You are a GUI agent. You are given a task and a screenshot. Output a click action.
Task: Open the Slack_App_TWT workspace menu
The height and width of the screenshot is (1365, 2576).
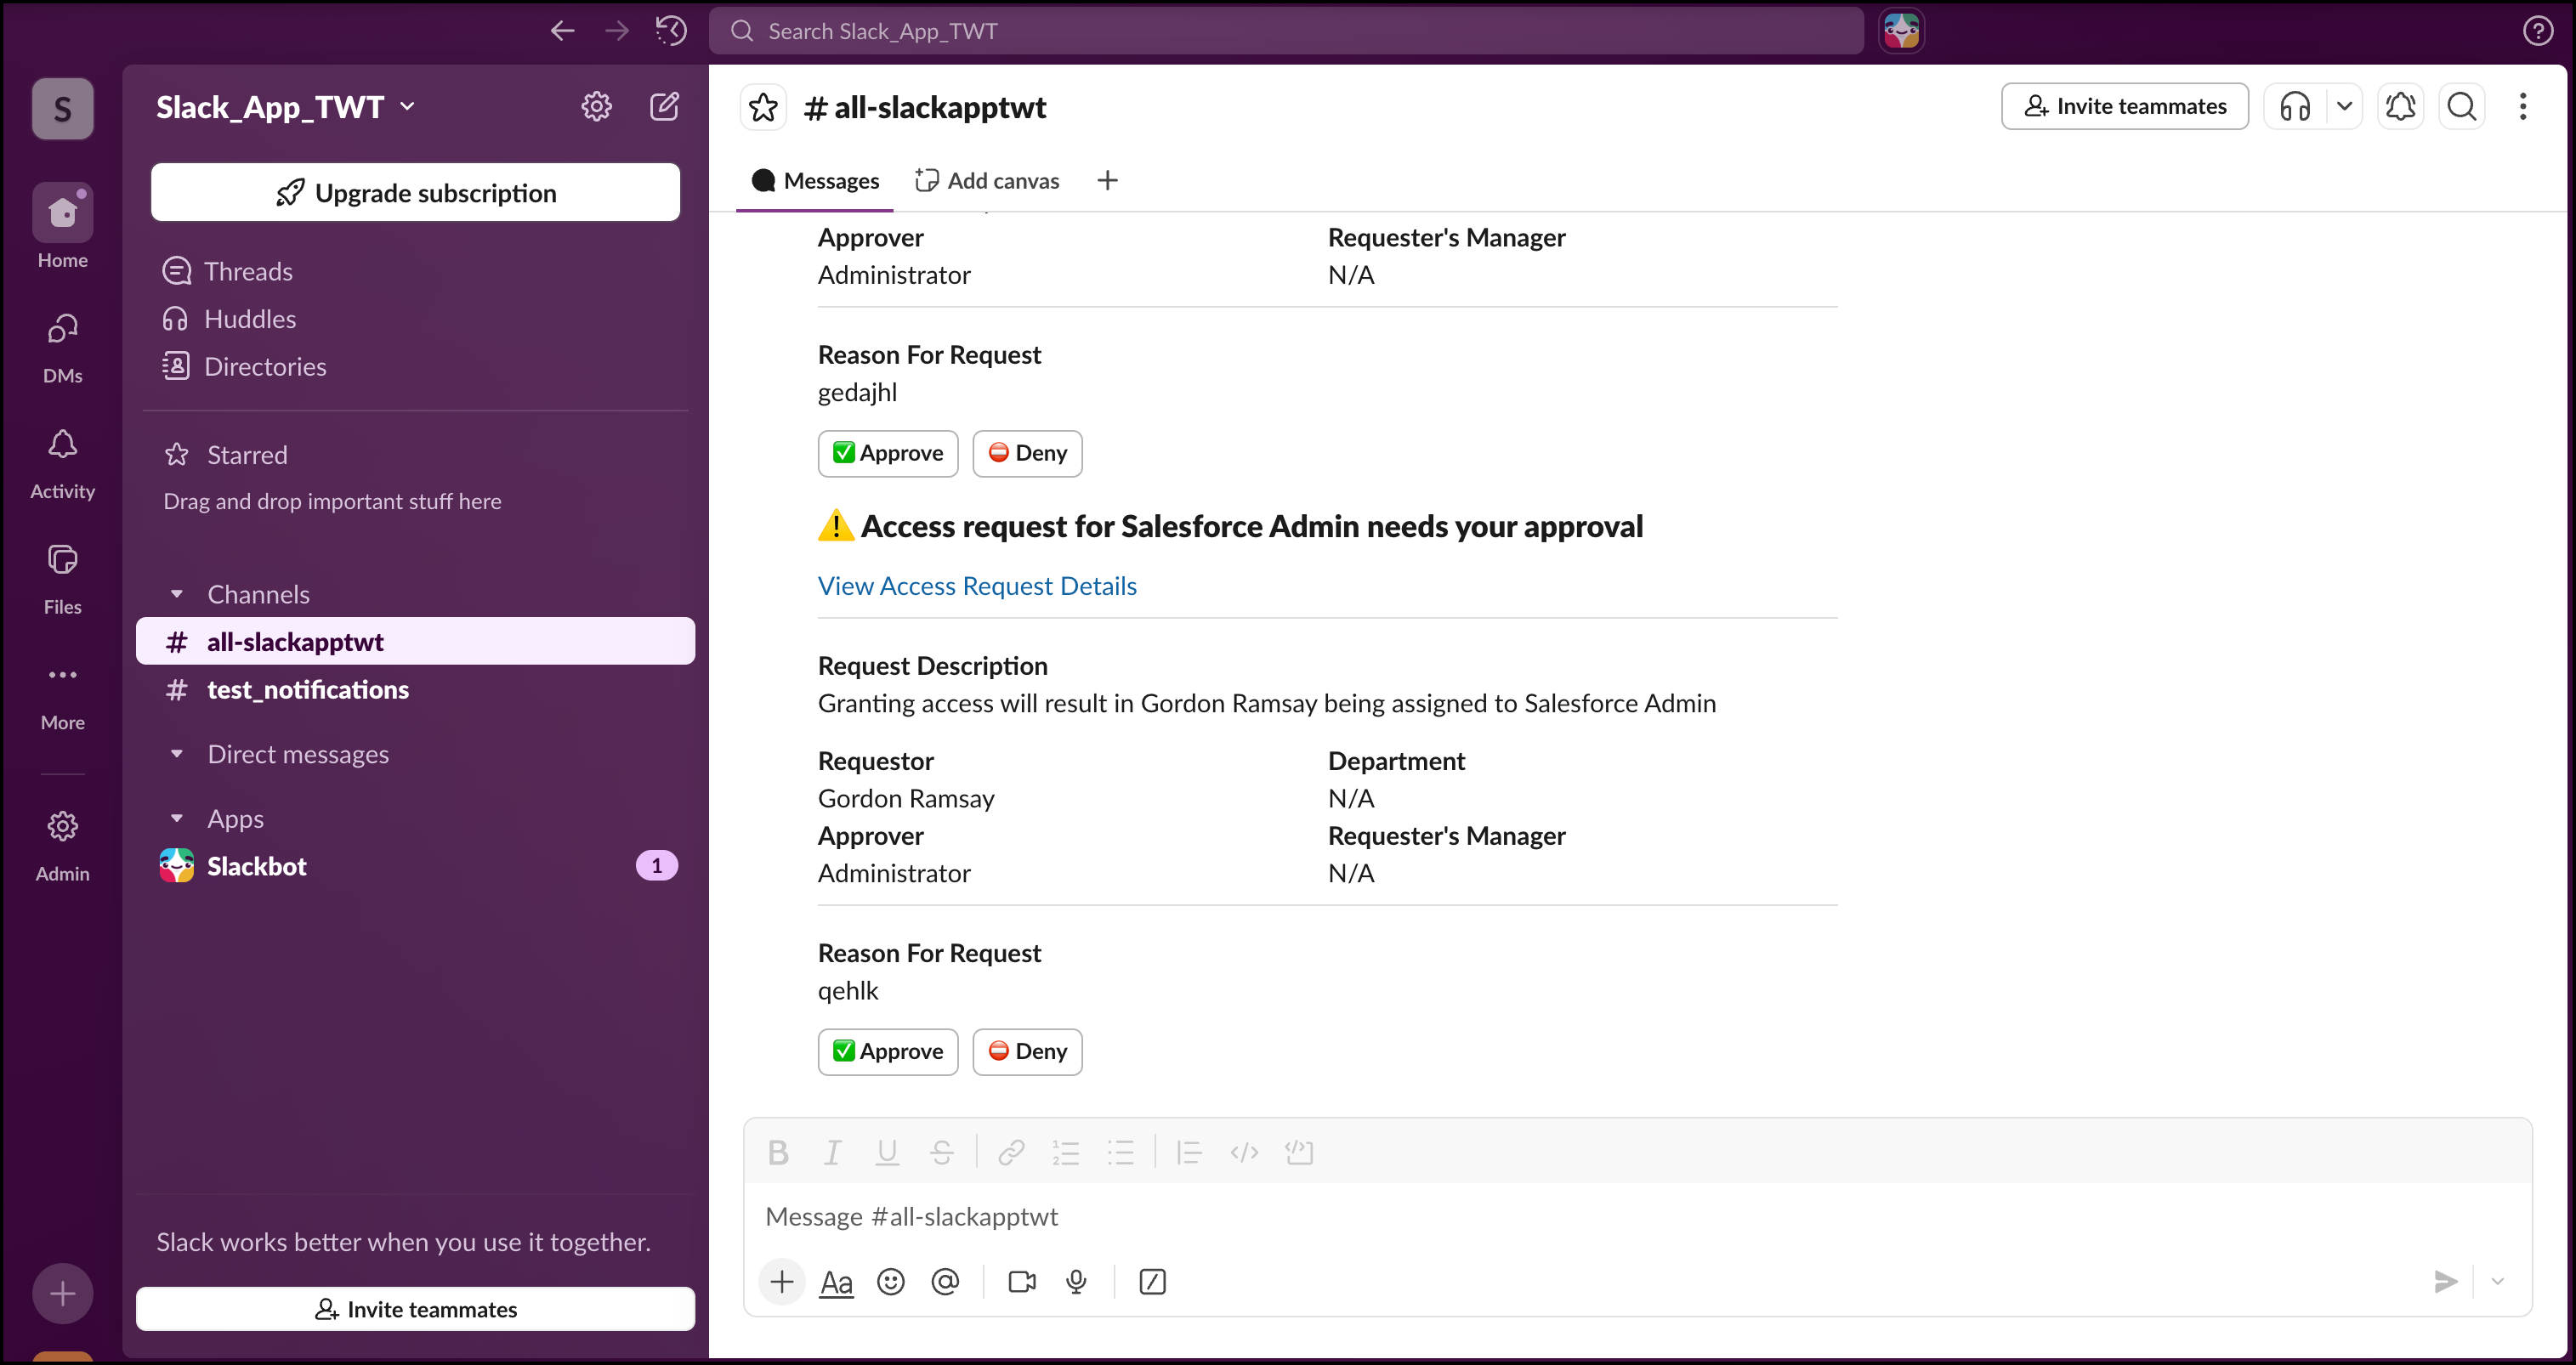click(285, 107)
